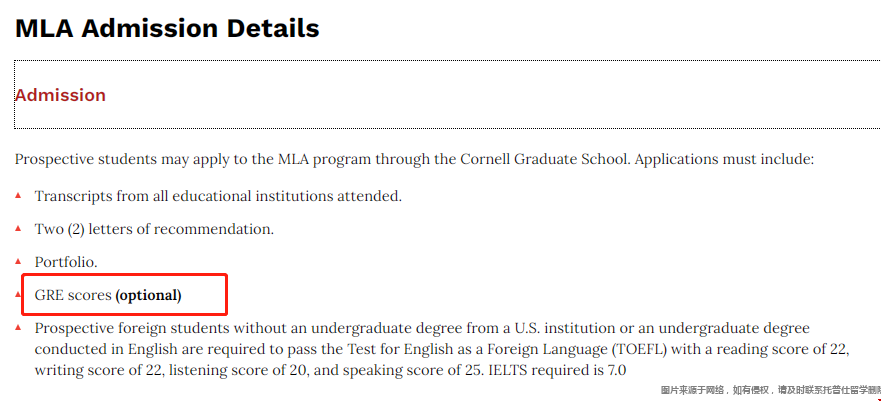This screenshot has height=401, width=881.
Task: Click the red triangle bullet beside Two letters
Action: click(x=18, y=227)
